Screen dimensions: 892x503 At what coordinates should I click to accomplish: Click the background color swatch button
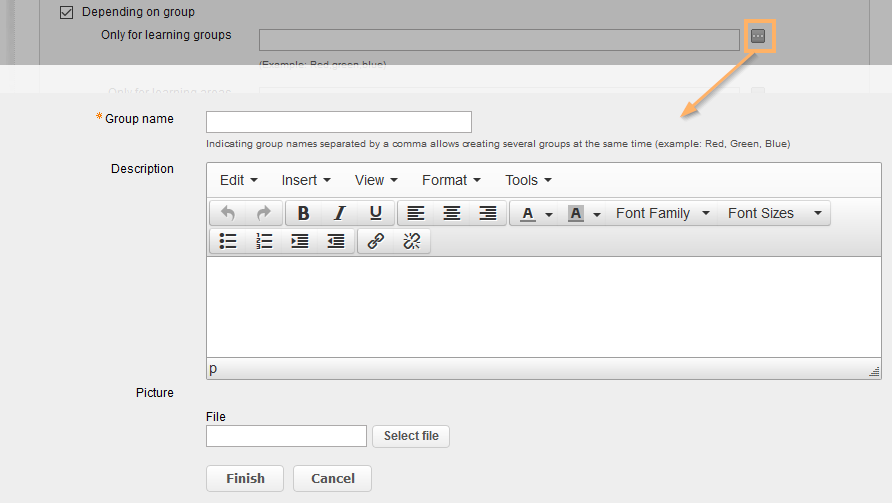(576, 213)
